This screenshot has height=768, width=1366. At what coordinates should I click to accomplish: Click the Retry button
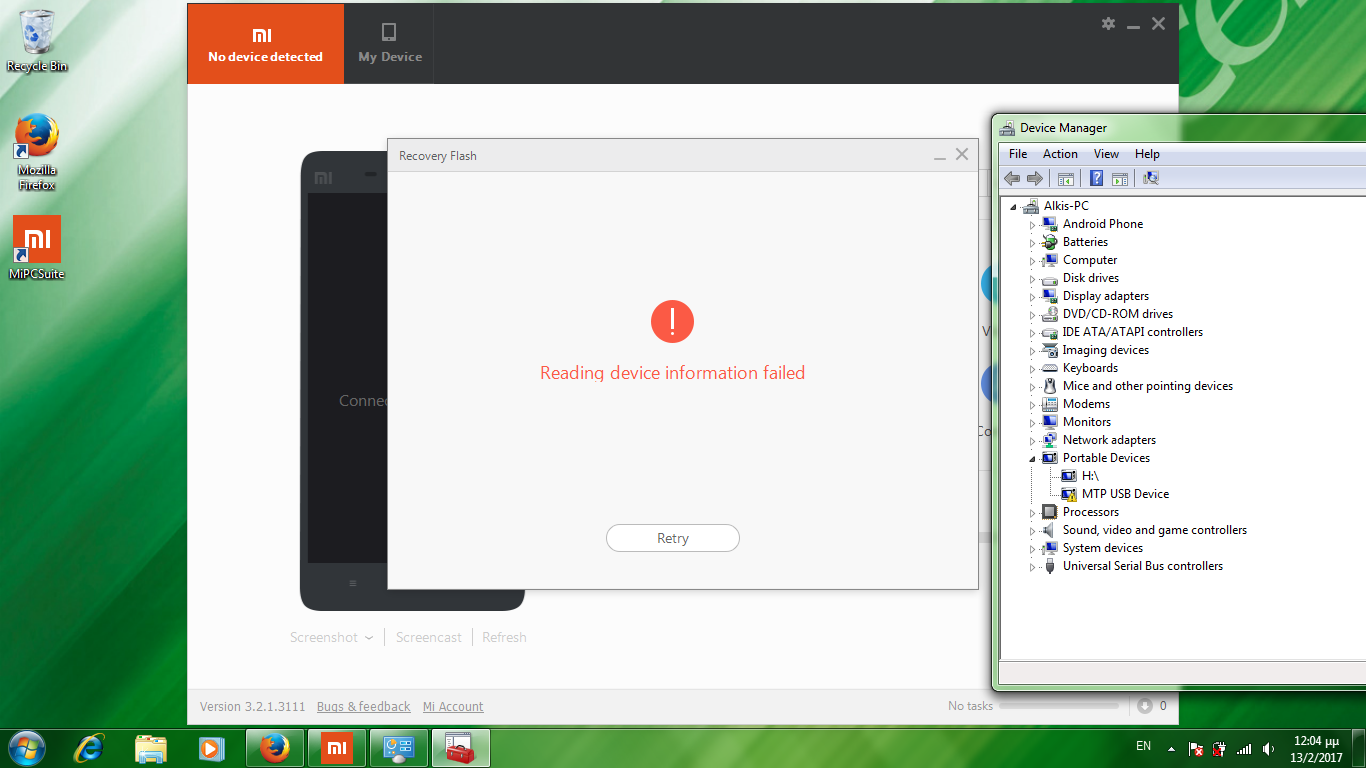point(672,538)
